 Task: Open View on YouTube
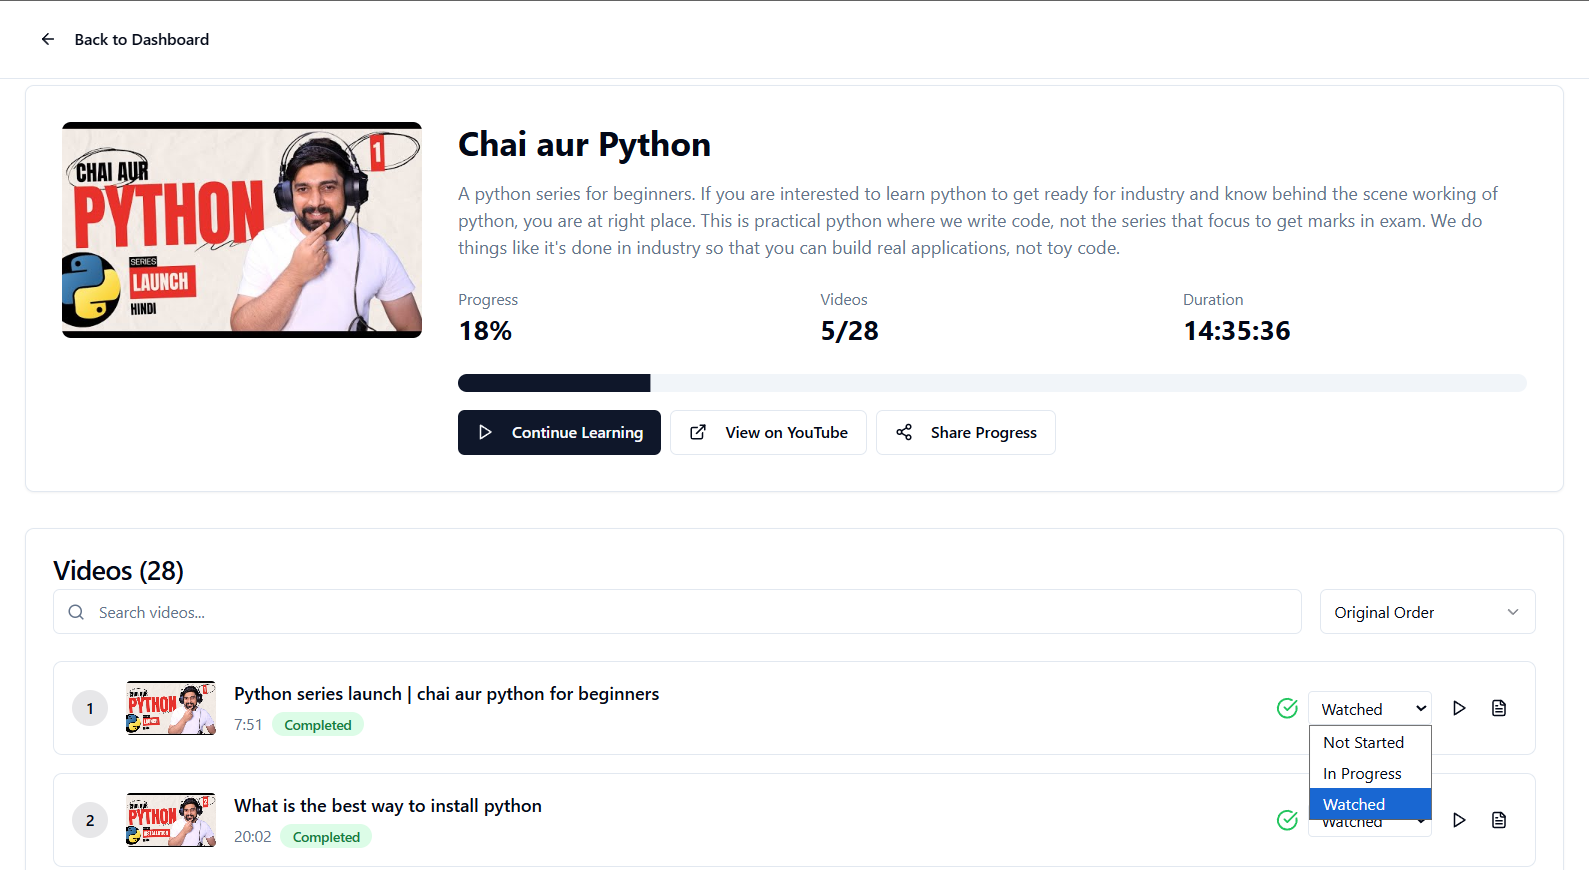768,432
